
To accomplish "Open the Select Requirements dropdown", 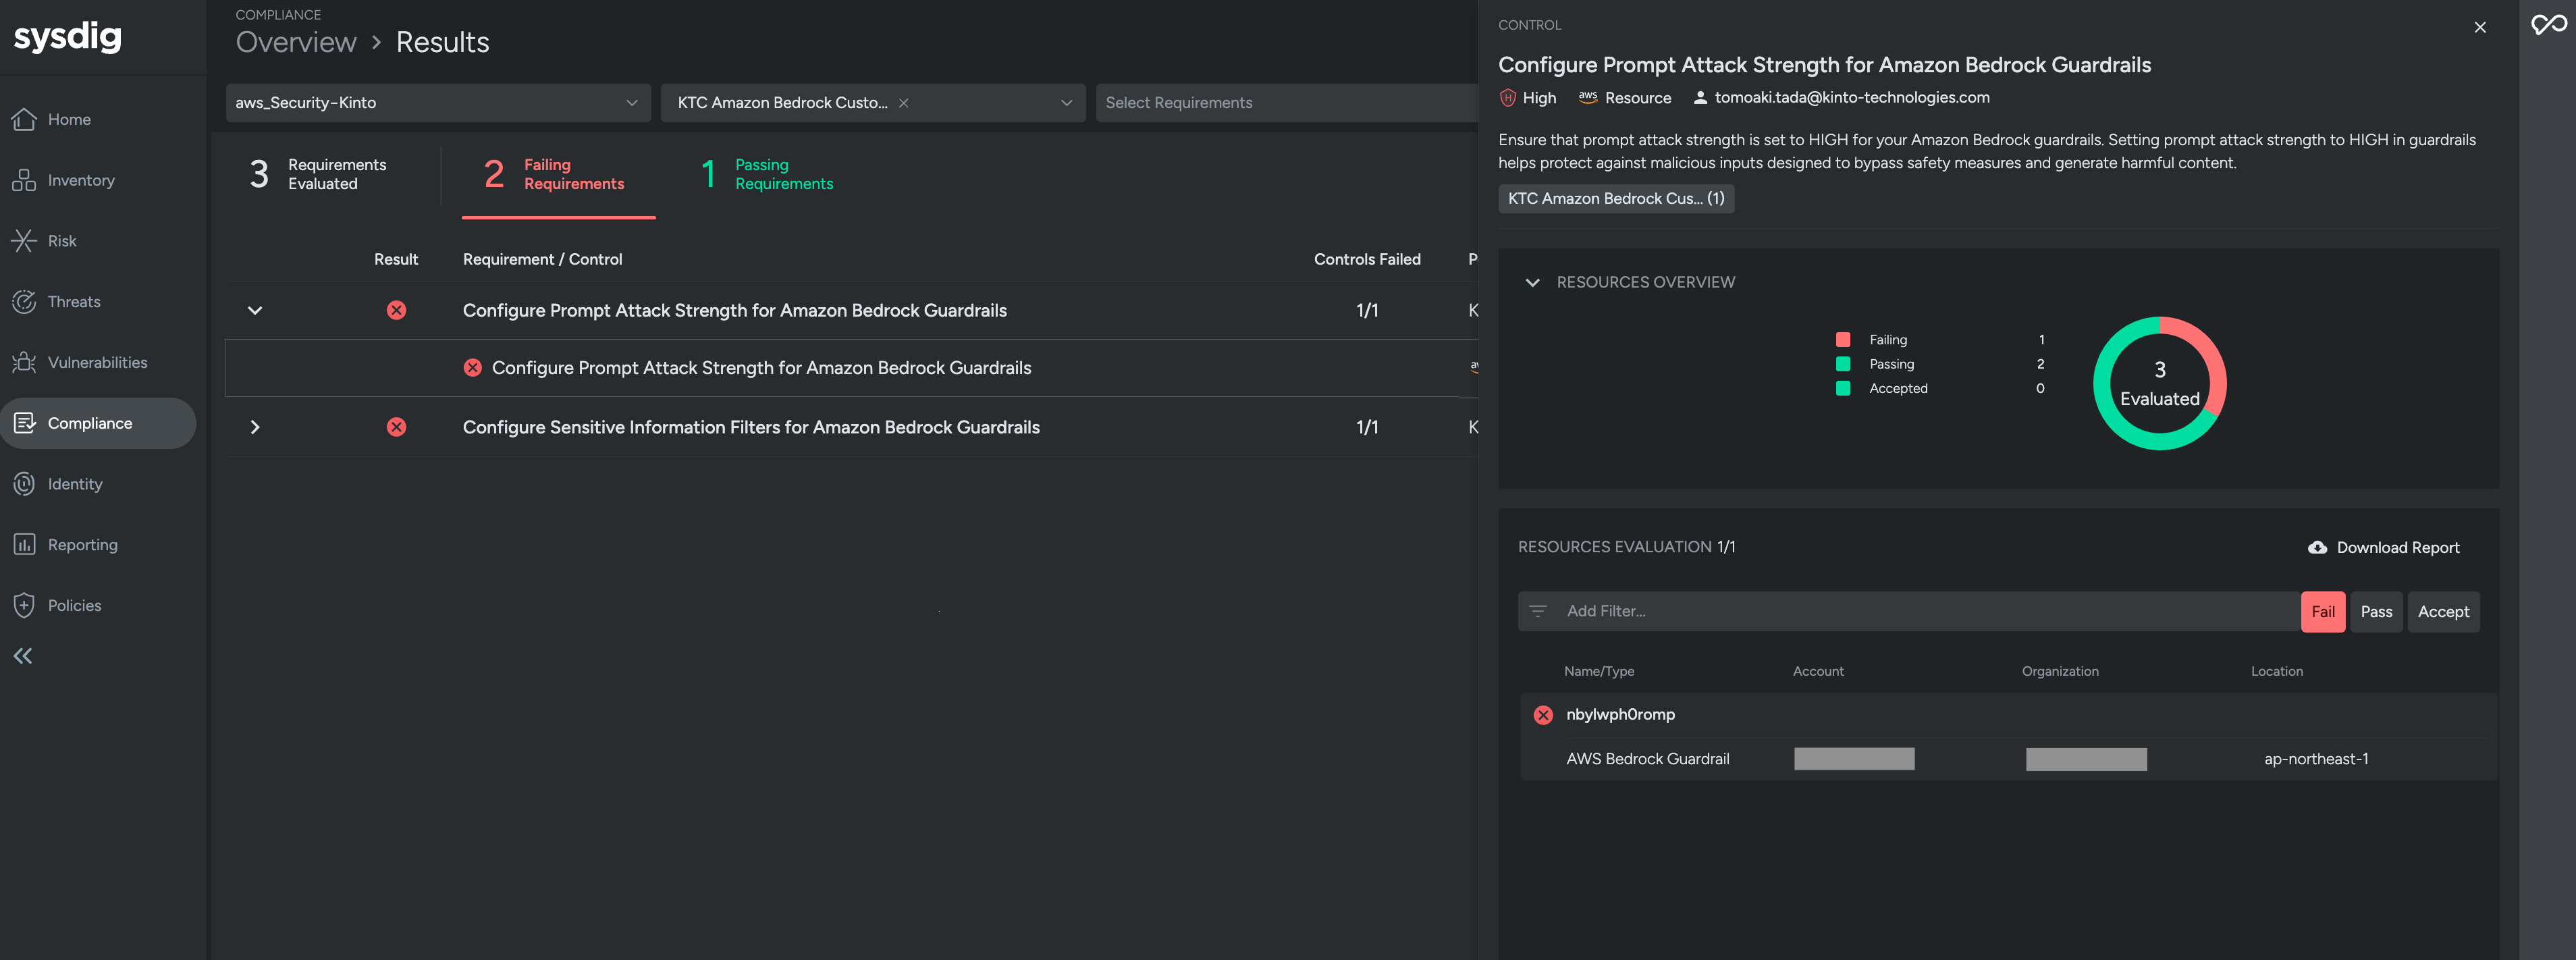I will point(1287,103).
